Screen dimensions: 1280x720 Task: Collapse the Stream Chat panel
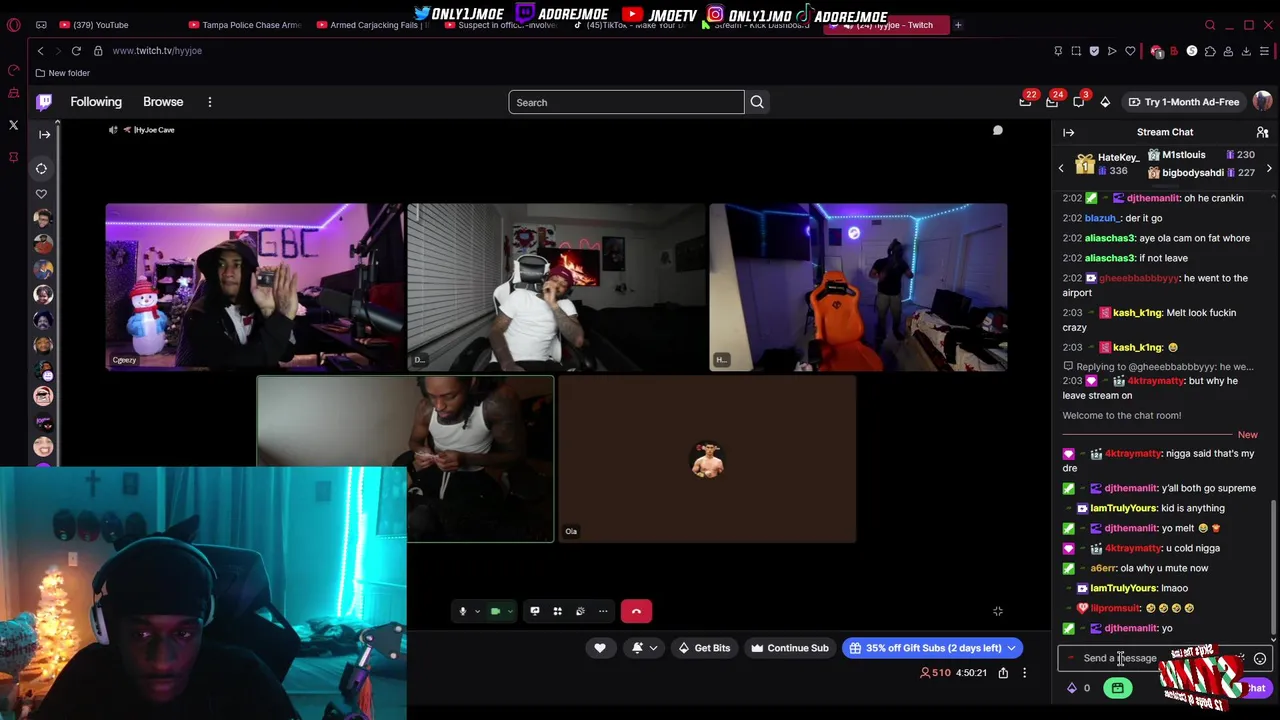1068,132
